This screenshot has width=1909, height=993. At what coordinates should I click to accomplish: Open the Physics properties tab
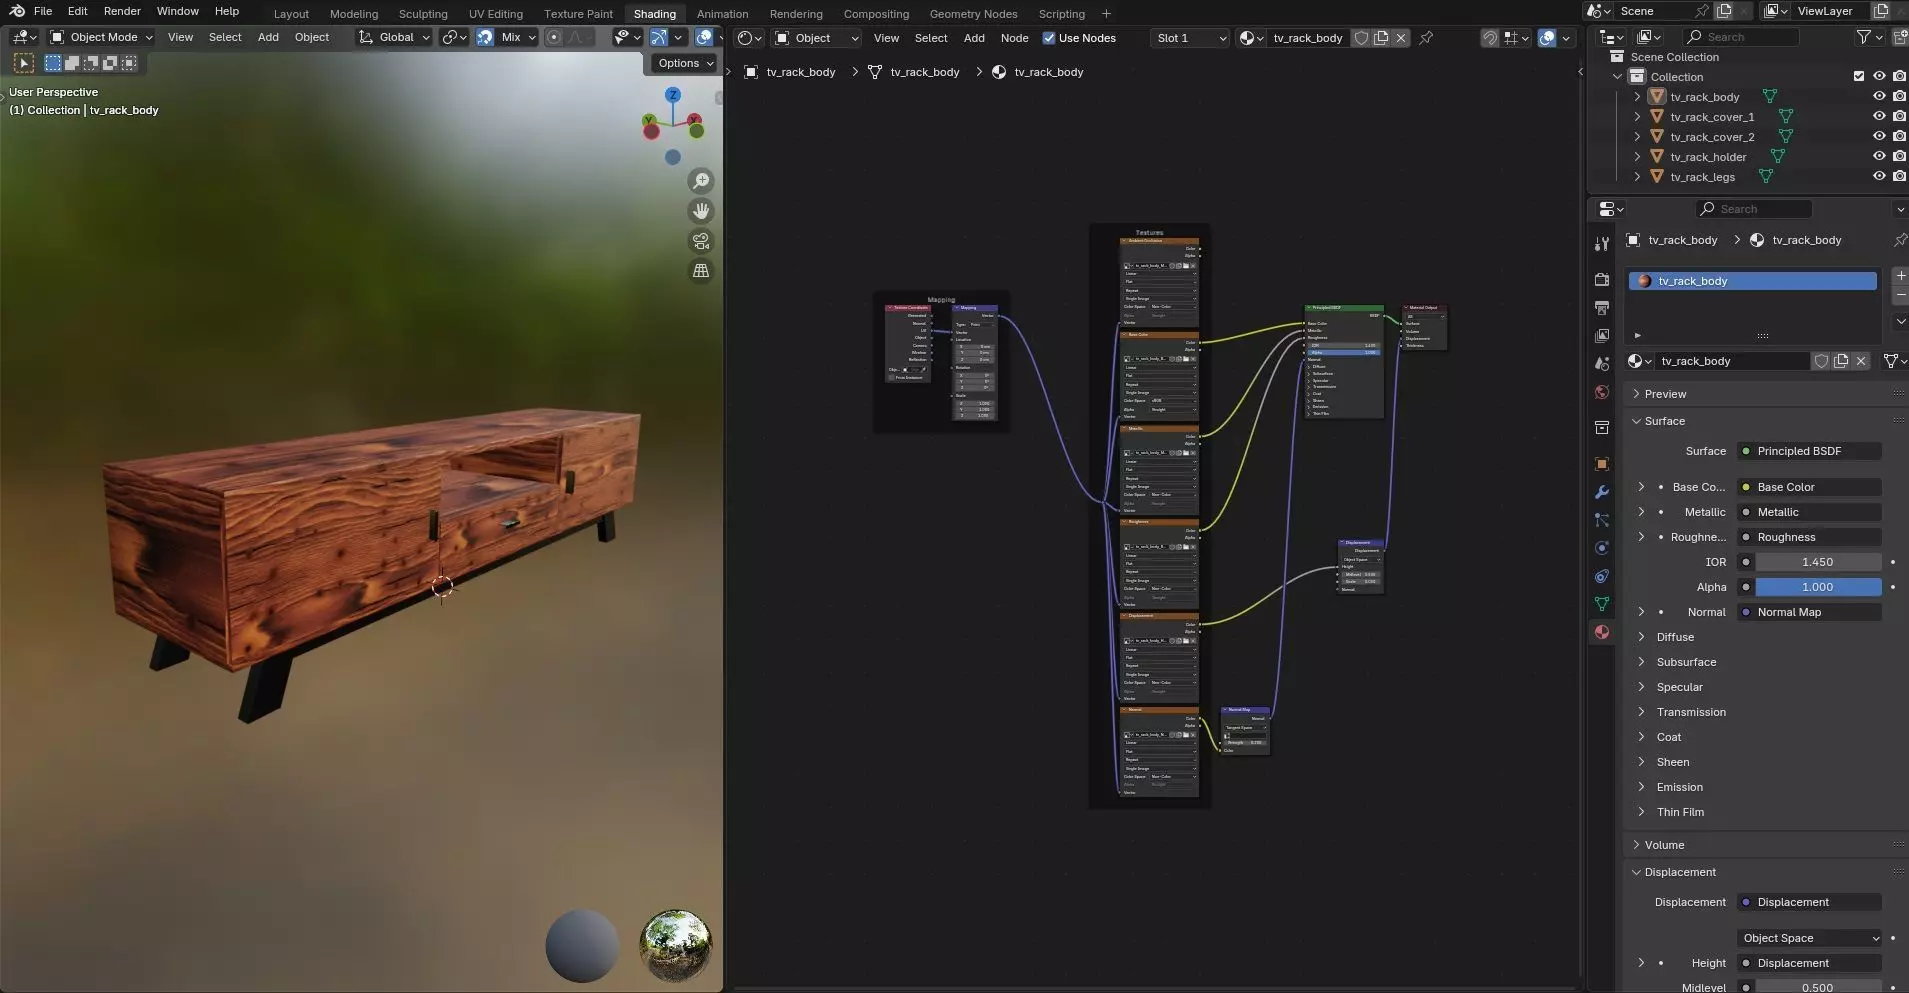[1602, 548]
